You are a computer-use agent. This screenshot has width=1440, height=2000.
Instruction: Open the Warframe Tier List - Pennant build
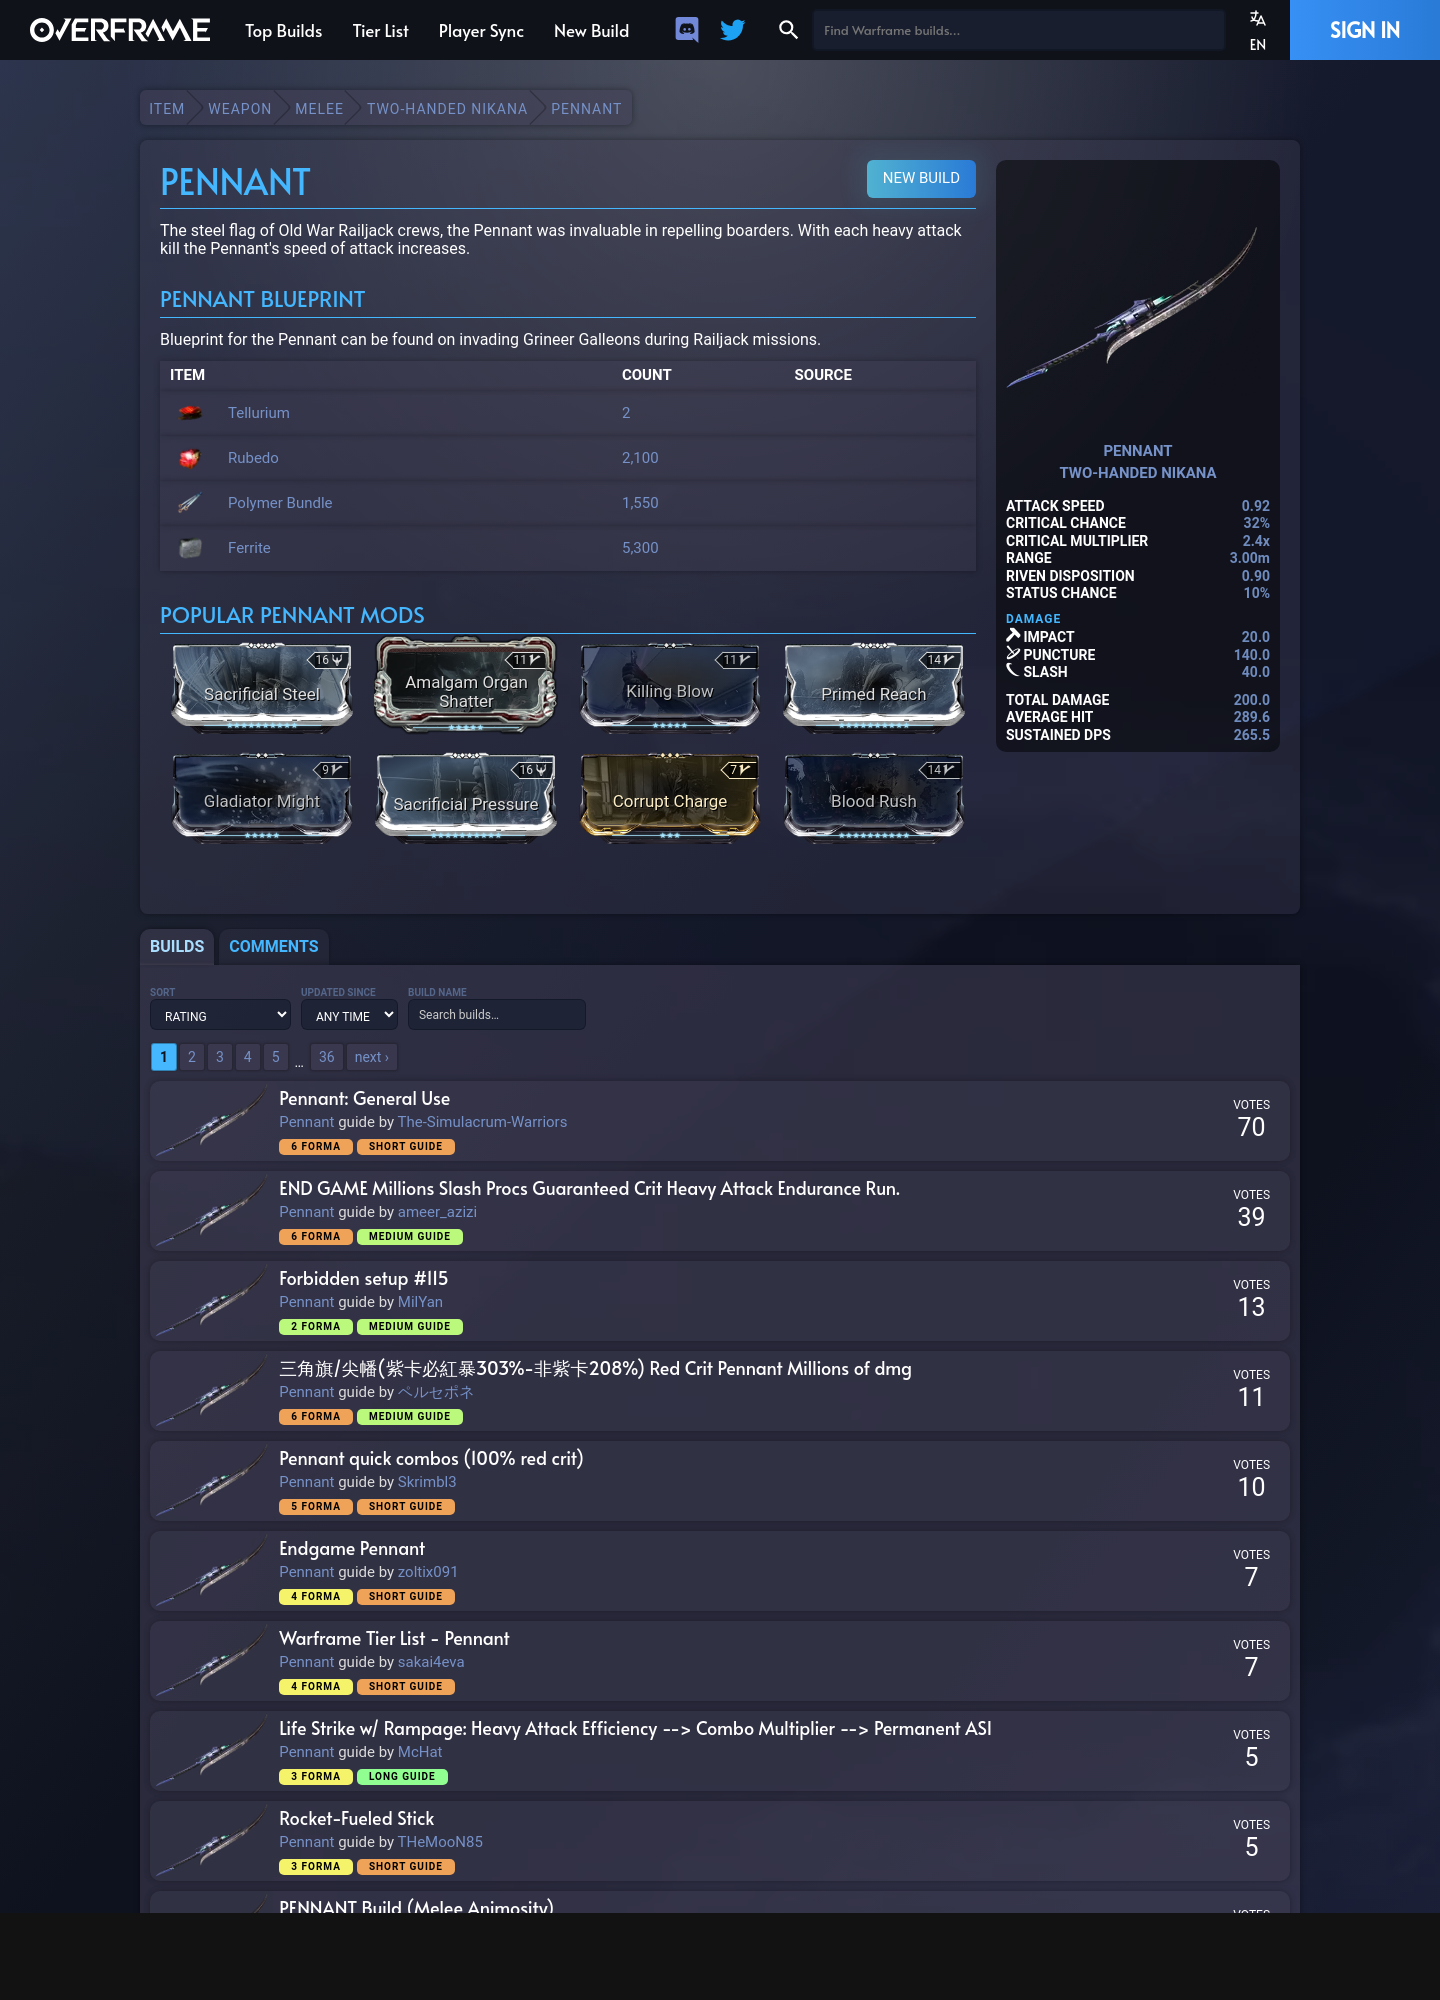[x=394, y=1639]
